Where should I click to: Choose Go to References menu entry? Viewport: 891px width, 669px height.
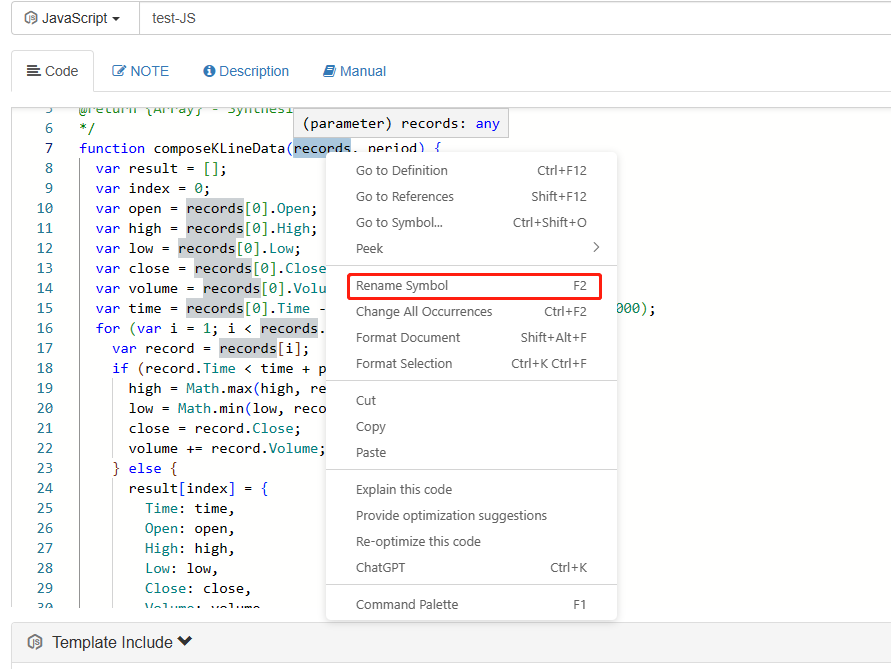[405, 197]
